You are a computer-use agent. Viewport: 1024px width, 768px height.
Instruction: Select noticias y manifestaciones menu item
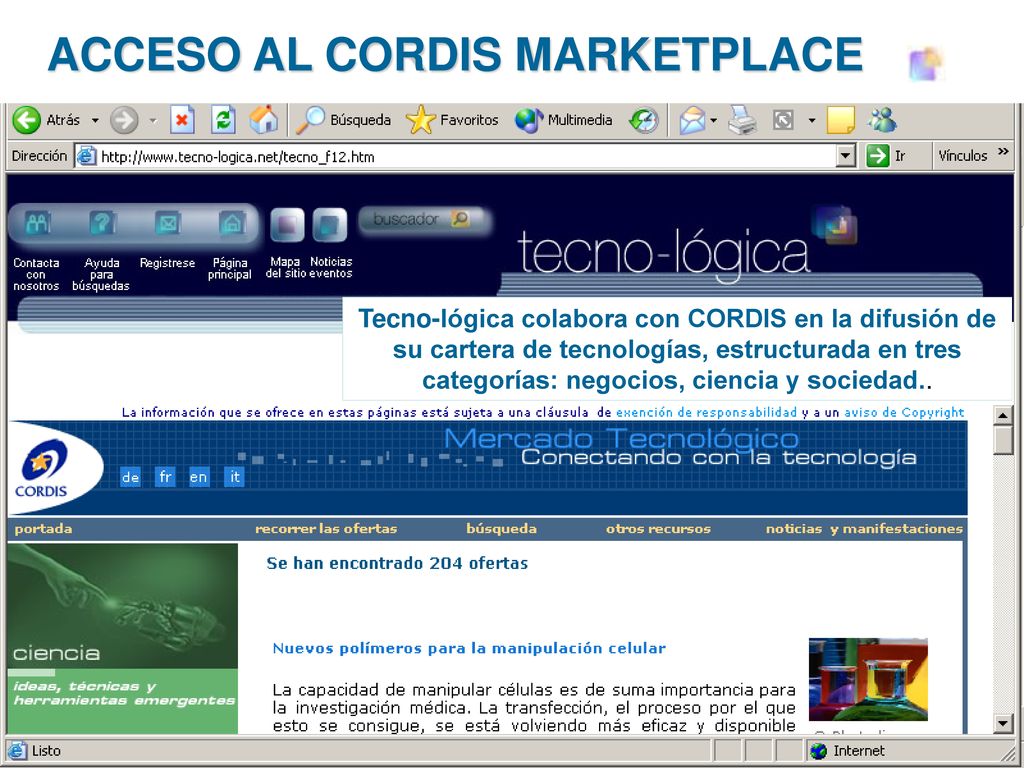pyautogui.click(x=864, y=529)
